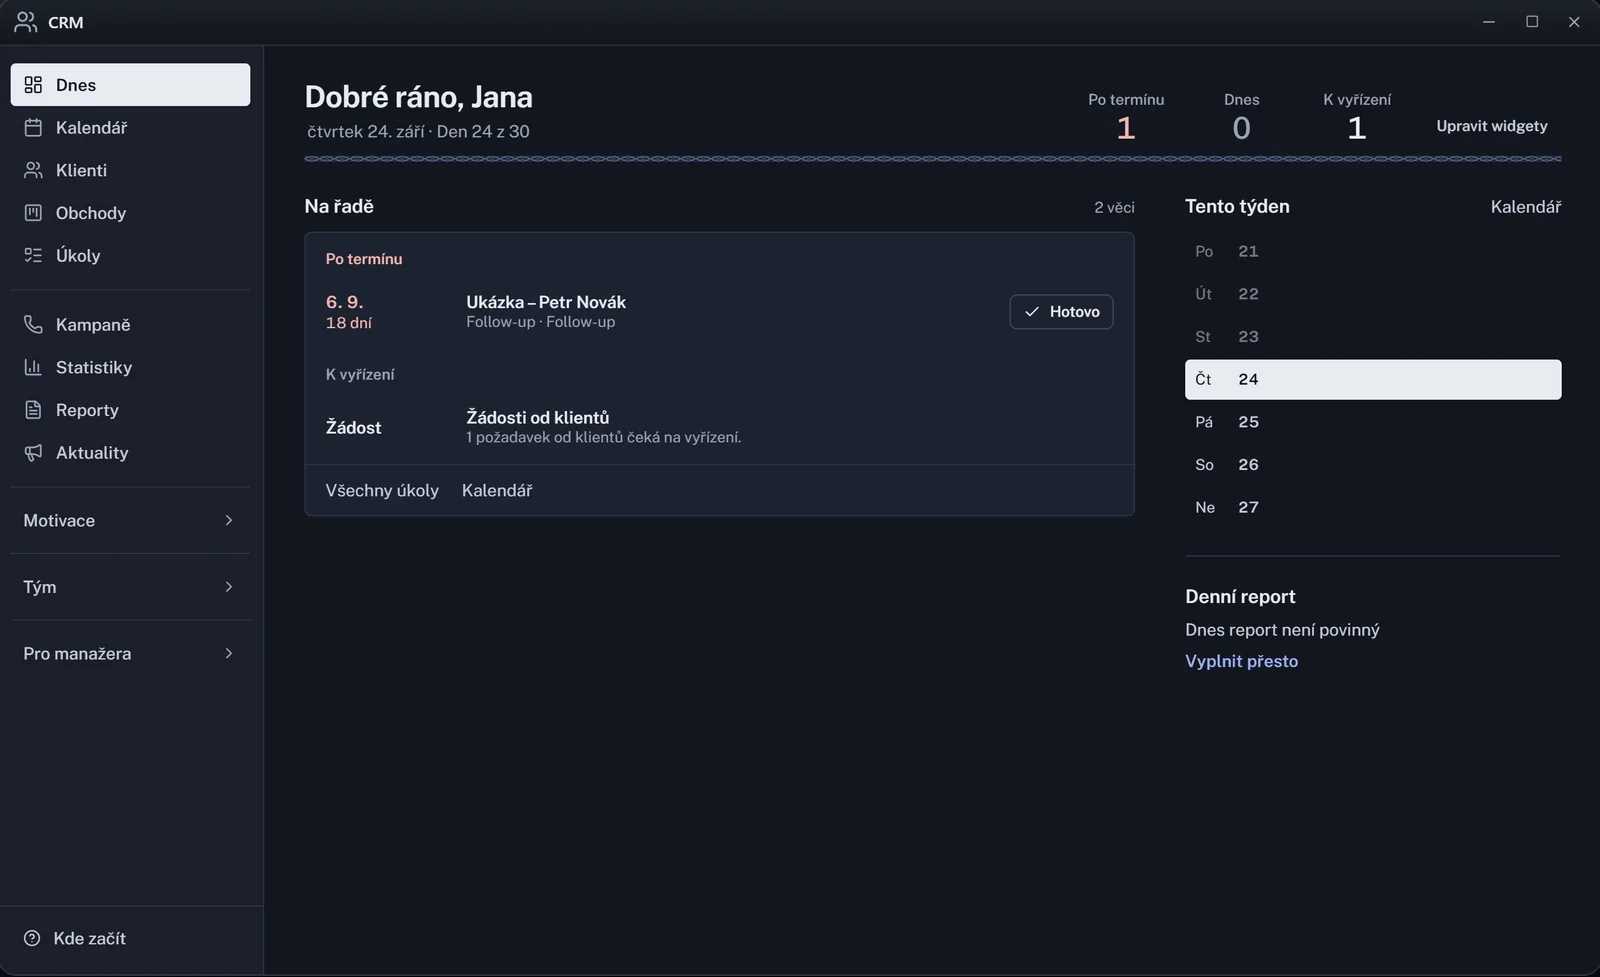Open the Statistiky bar chart icon
1600x977 pixels.
33,367
